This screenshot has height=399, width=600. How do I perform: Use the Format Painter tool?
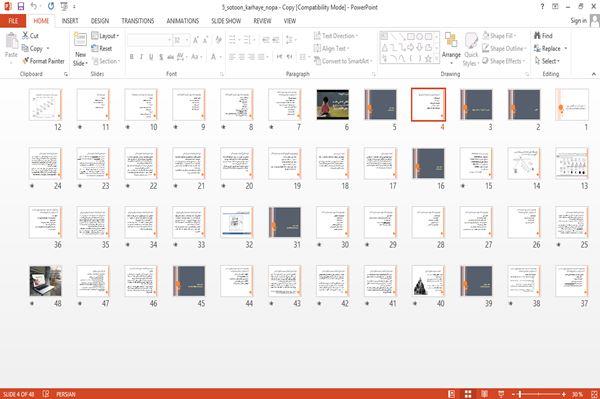pyautogui.click(x=43, y=61)
